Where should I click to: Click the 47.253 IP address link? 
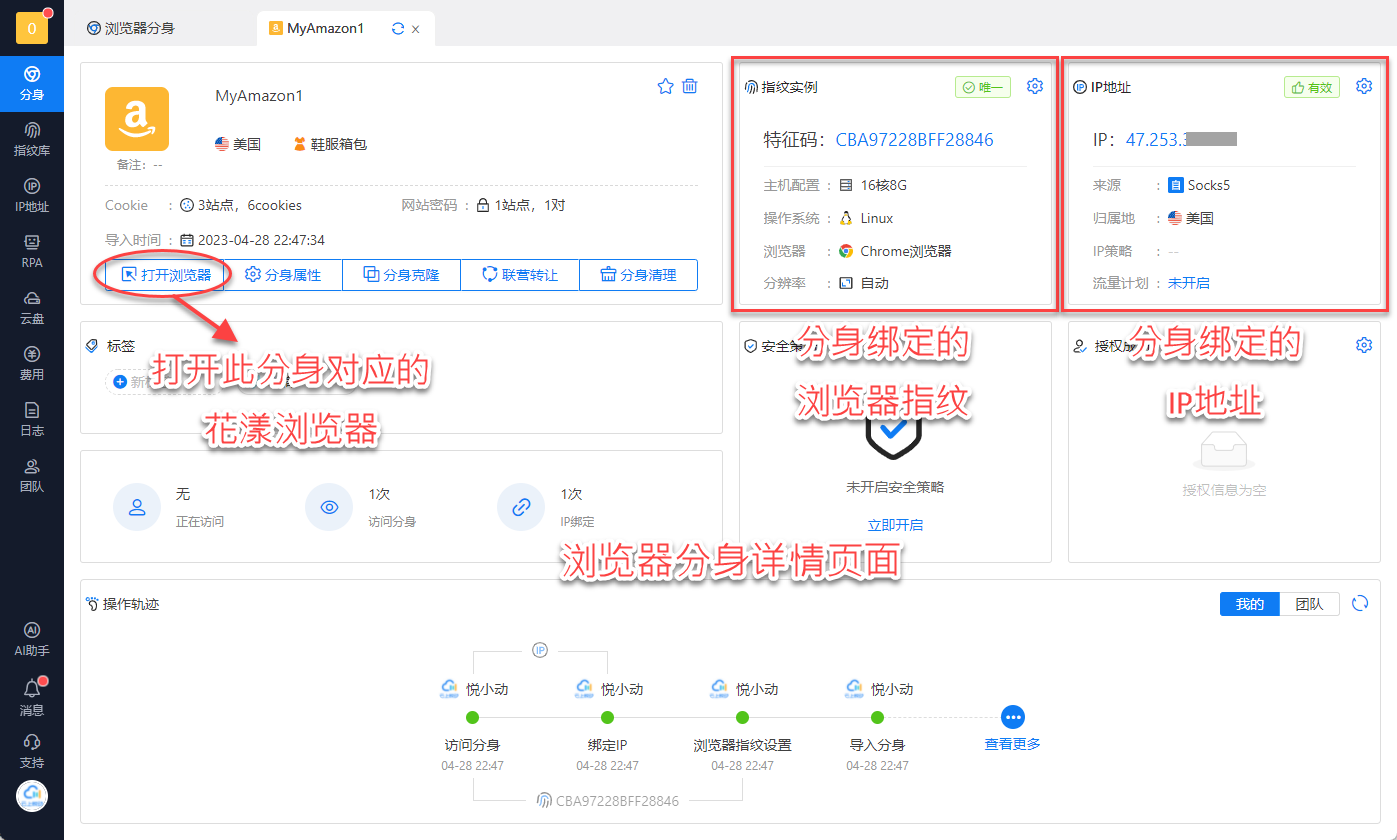(x=1182, y=140)
